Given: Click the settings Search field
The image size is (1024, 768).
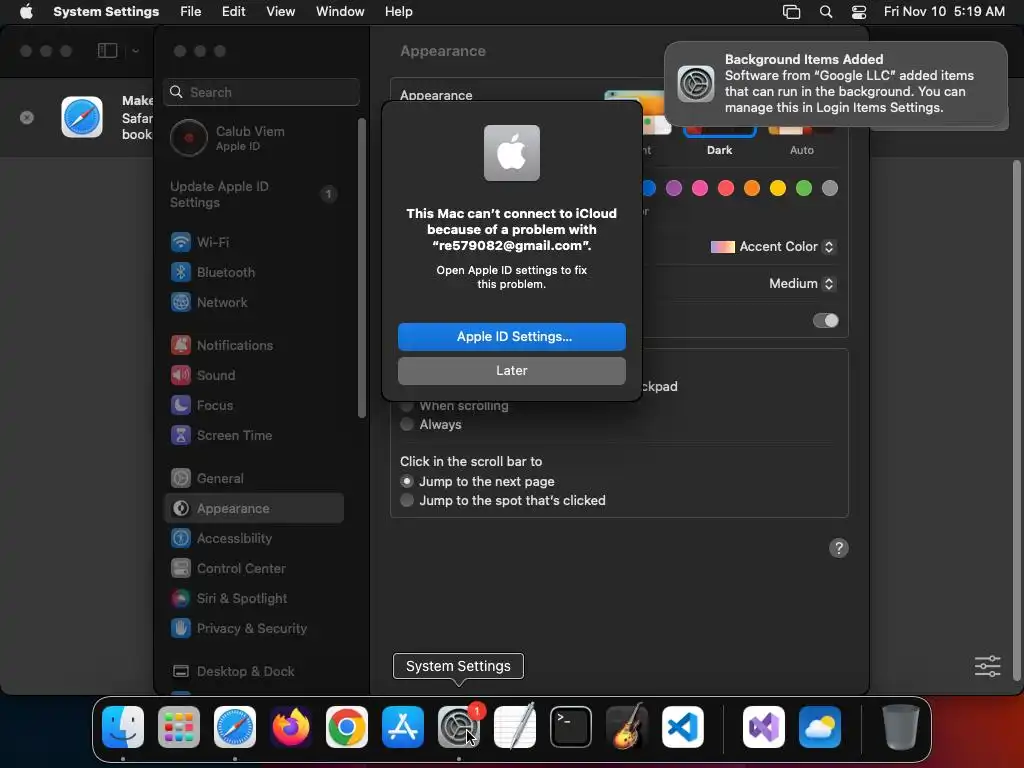Looking at the screenshot, I should pos(261,92).
